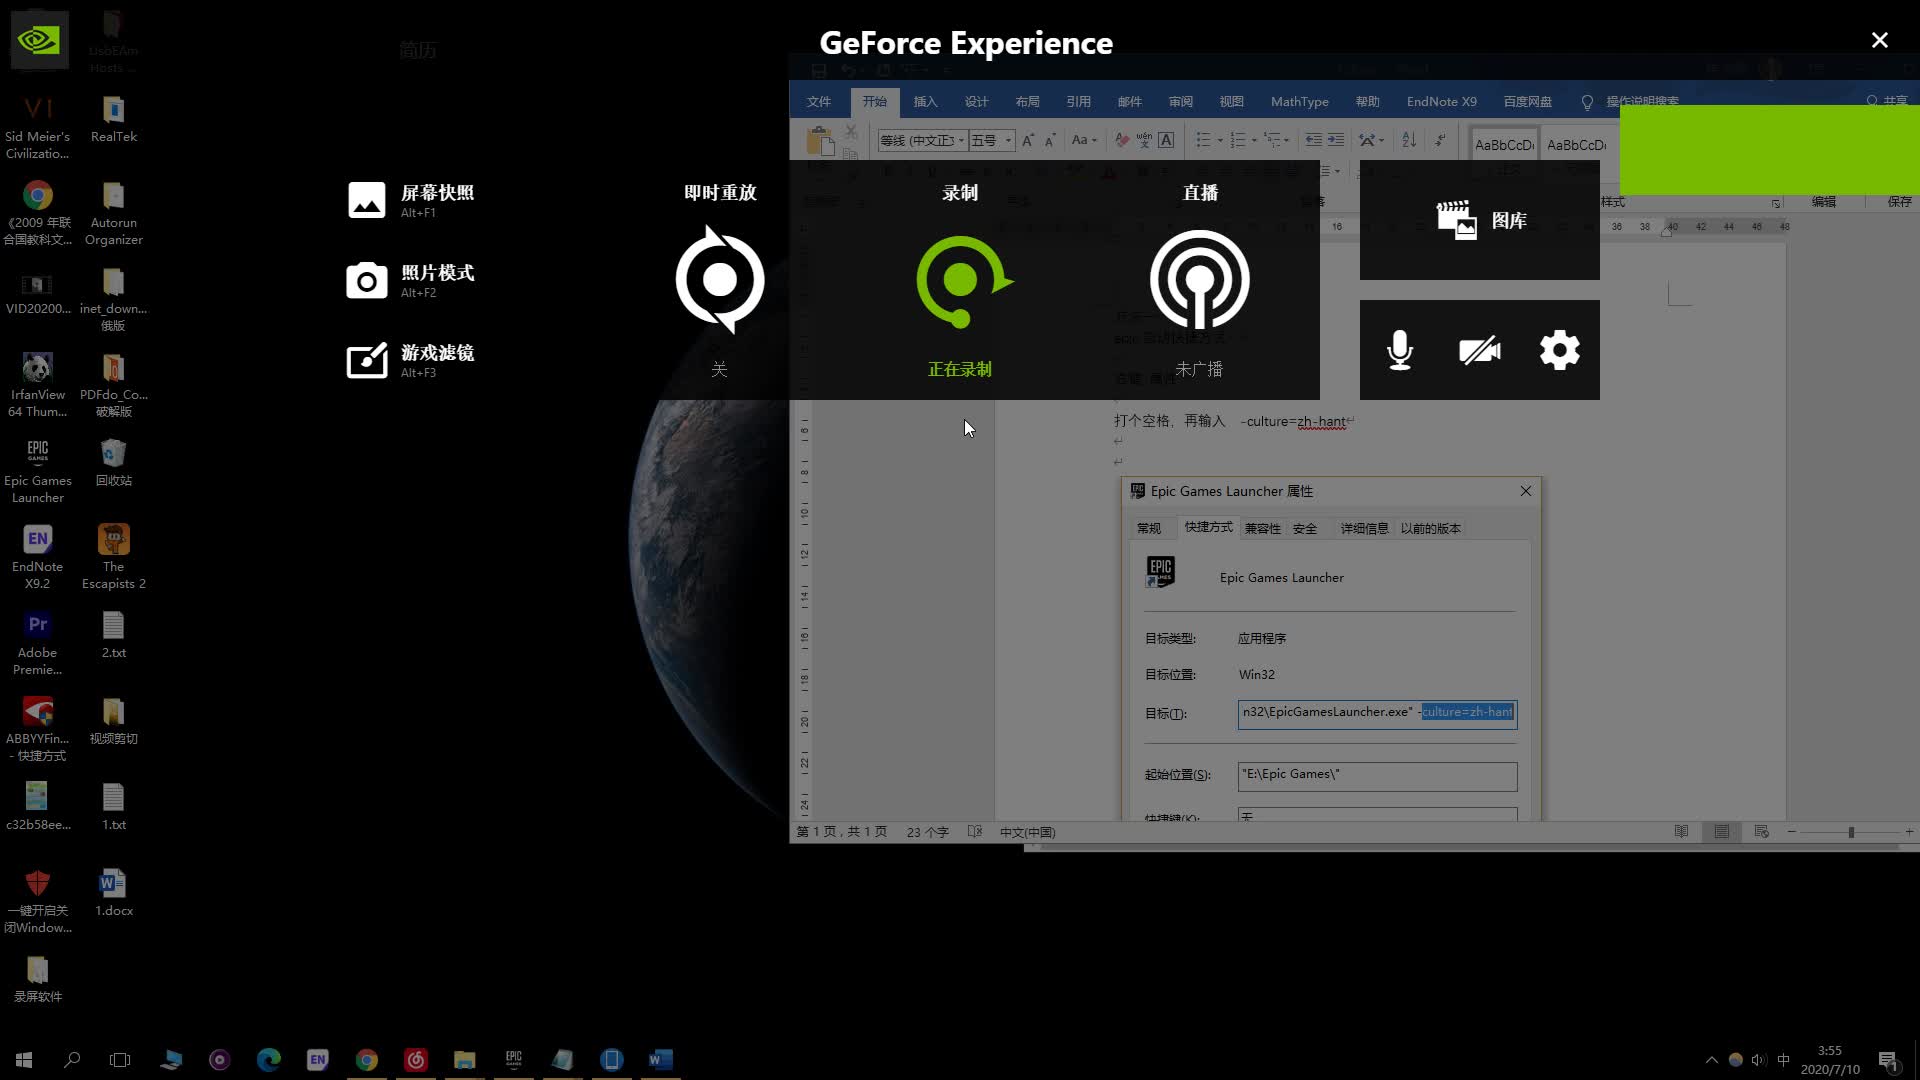
Task: Switch to the 插入 ribbon tab
Action: [x=925, y=102]
